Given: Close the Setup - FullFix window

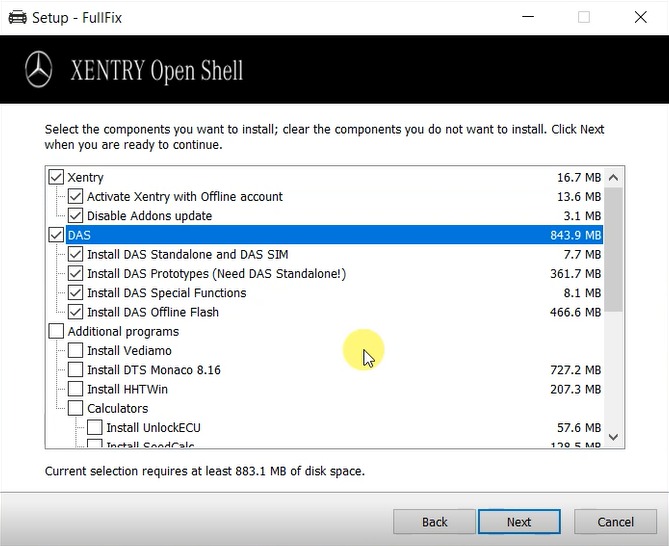Looking at the screenshot, I should 640,17.
